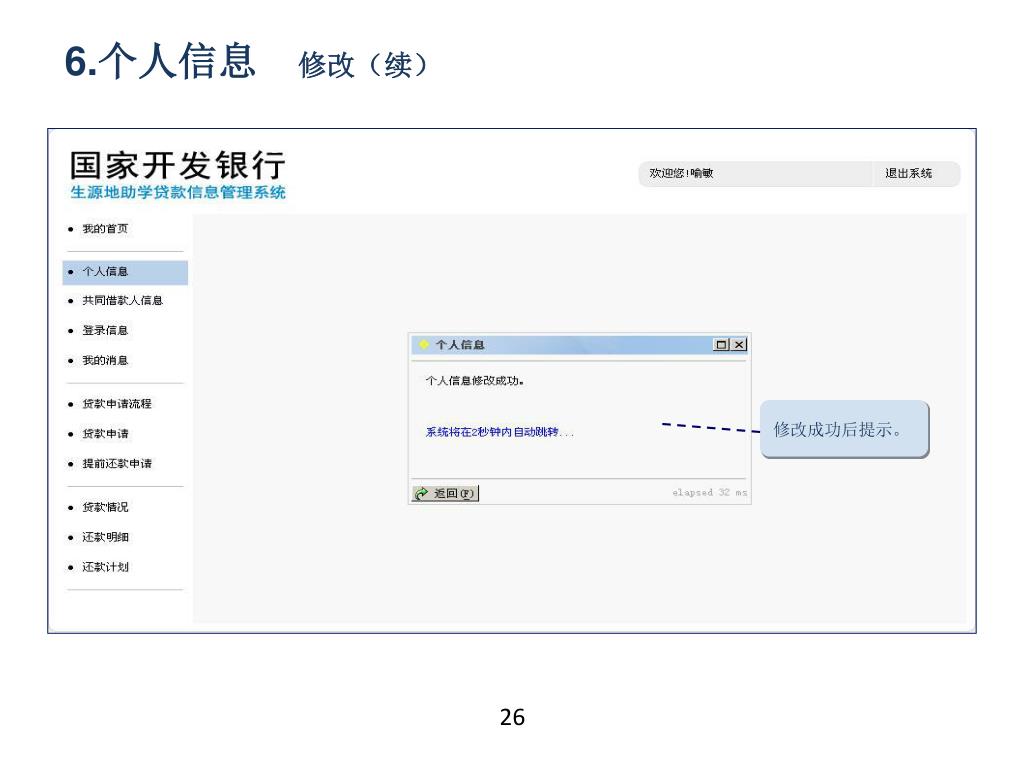Go to 登录信息 page
Image resolution: width=1024 pixels, height=768 pixels.
coord(105,330)
